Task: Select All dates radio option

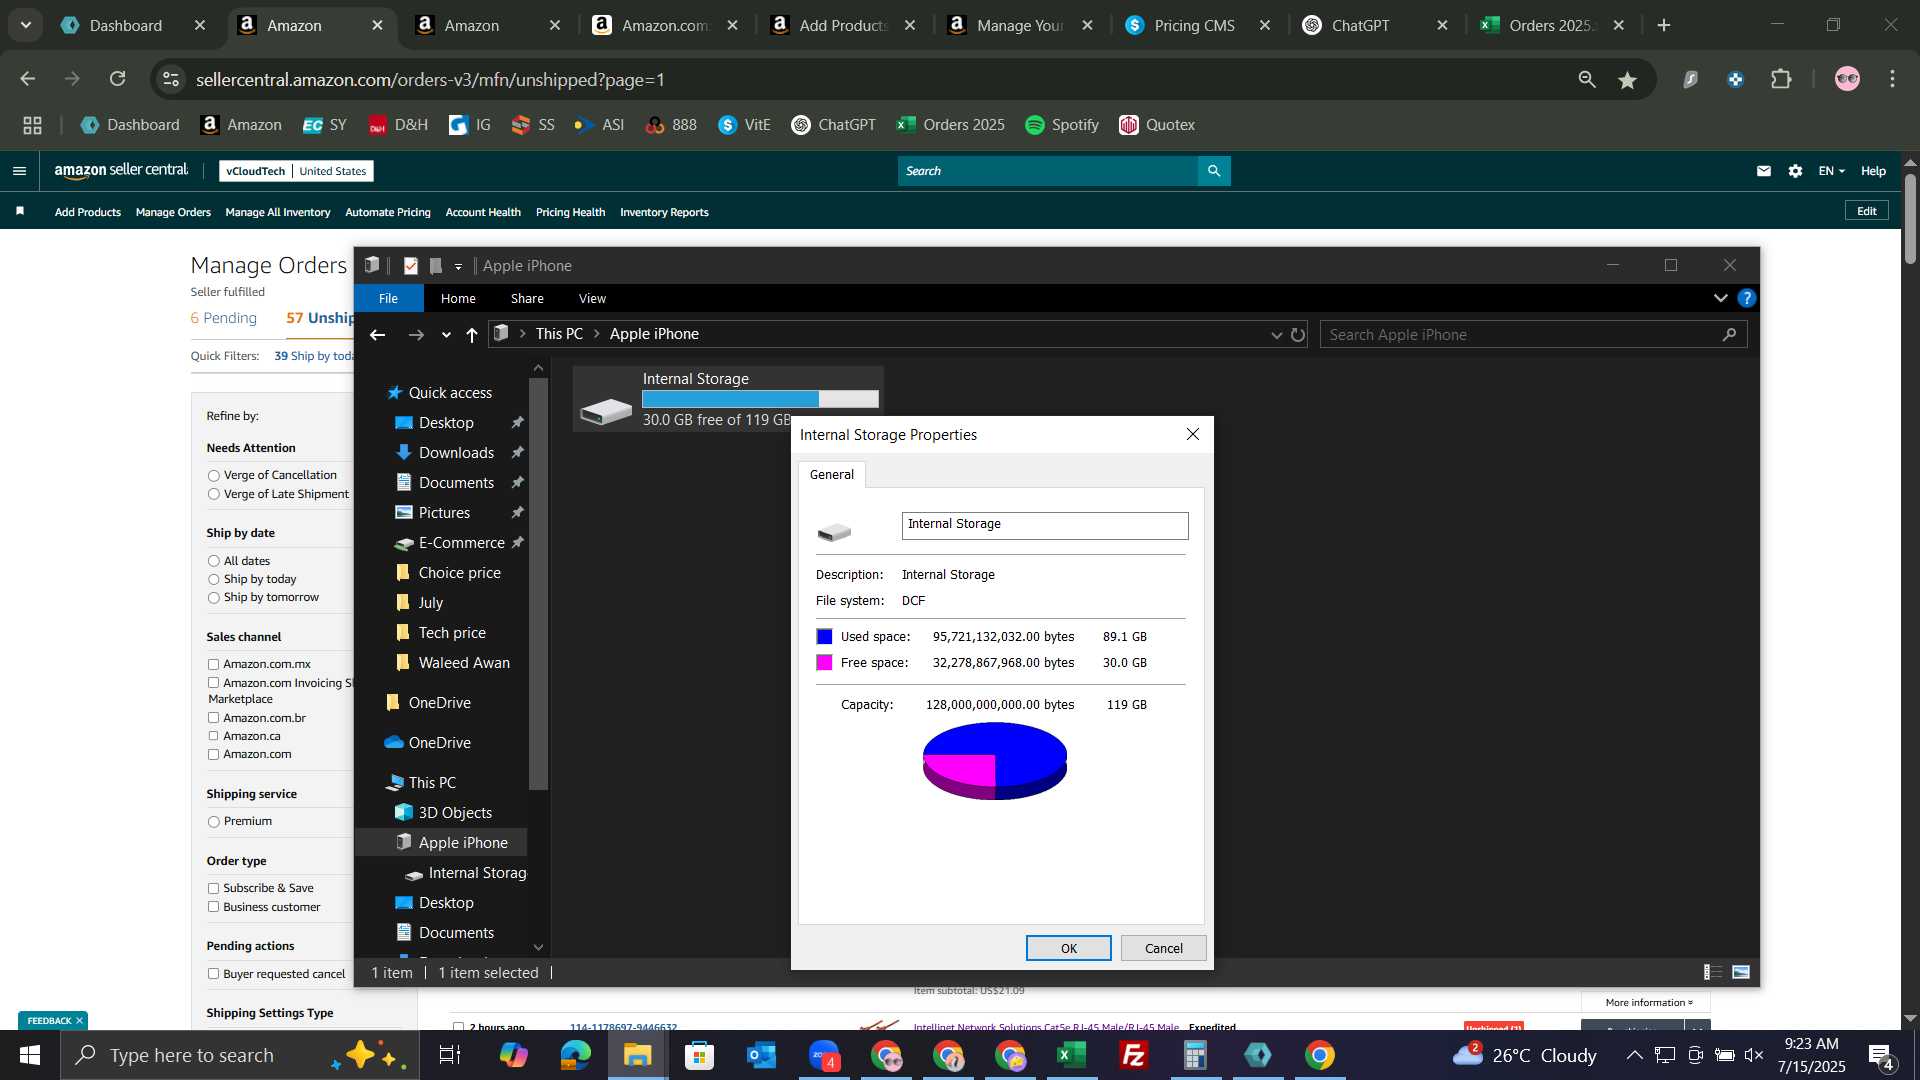Action: tap(213, 561)
